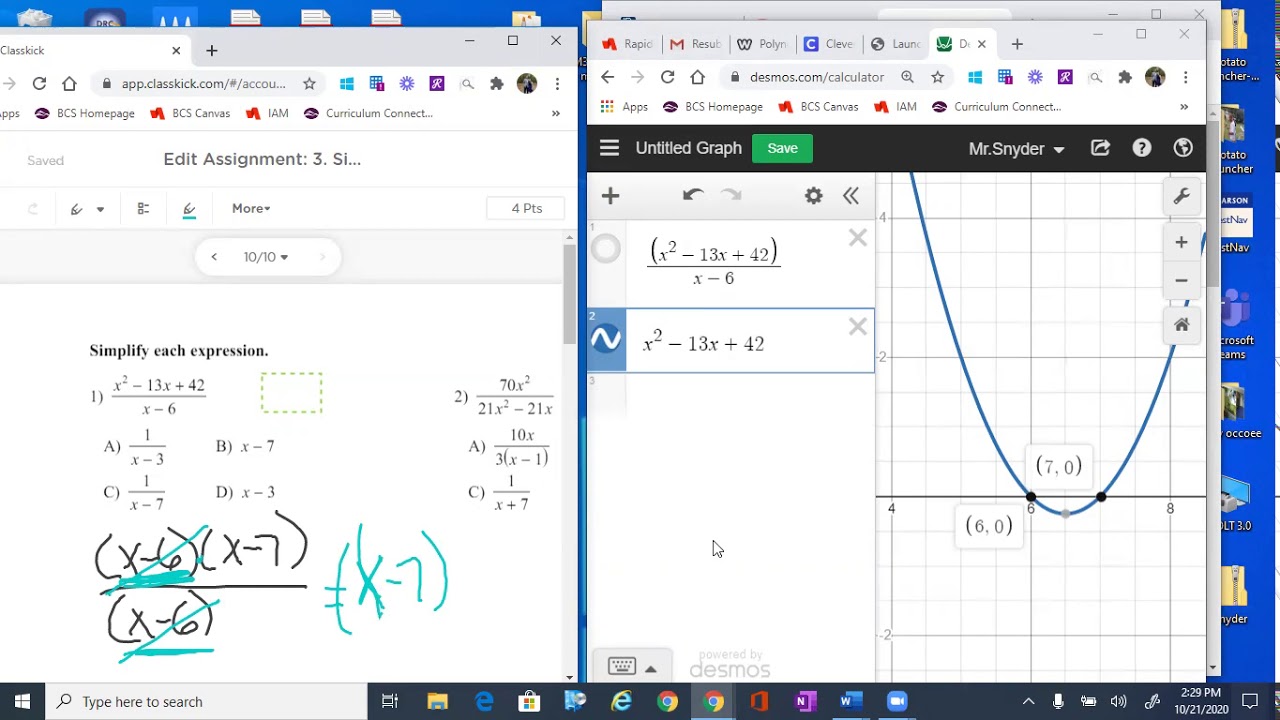Open the Desmos hamburger menu
Image resolution: width=1280 pixels, height=720 pixels.
point(609,148)
